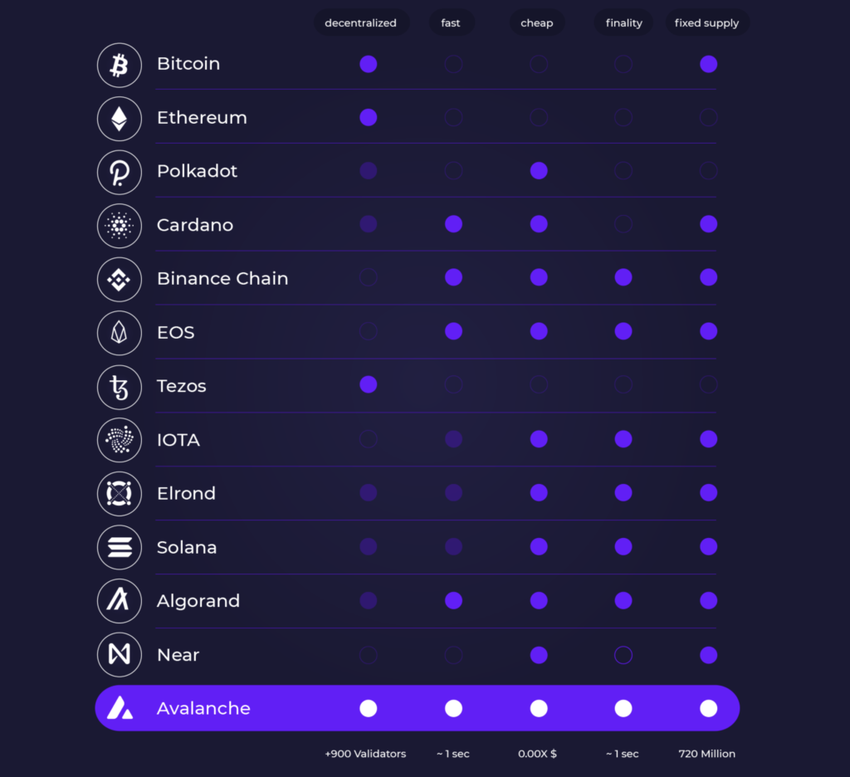Image resolution: width=850 pixels, height=777 pixels.
Task: Click the +900 Validators footer text
Action: [365, 753]
